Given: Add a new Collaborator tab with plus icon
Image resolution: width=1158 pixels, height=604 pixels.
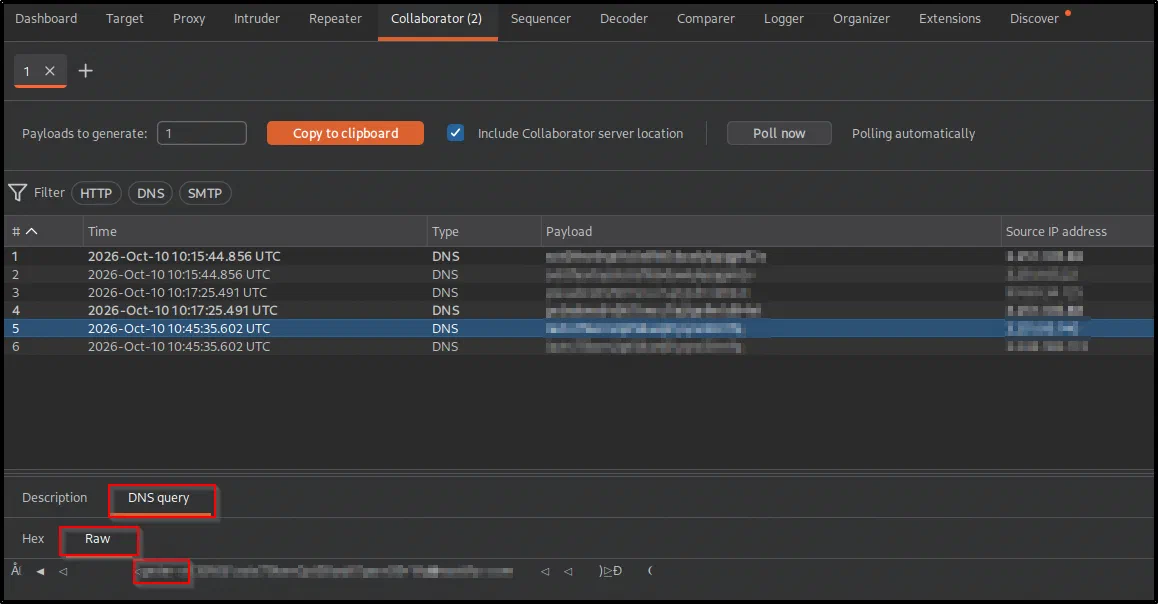Looking at the screenshot, I should point(86,71).
